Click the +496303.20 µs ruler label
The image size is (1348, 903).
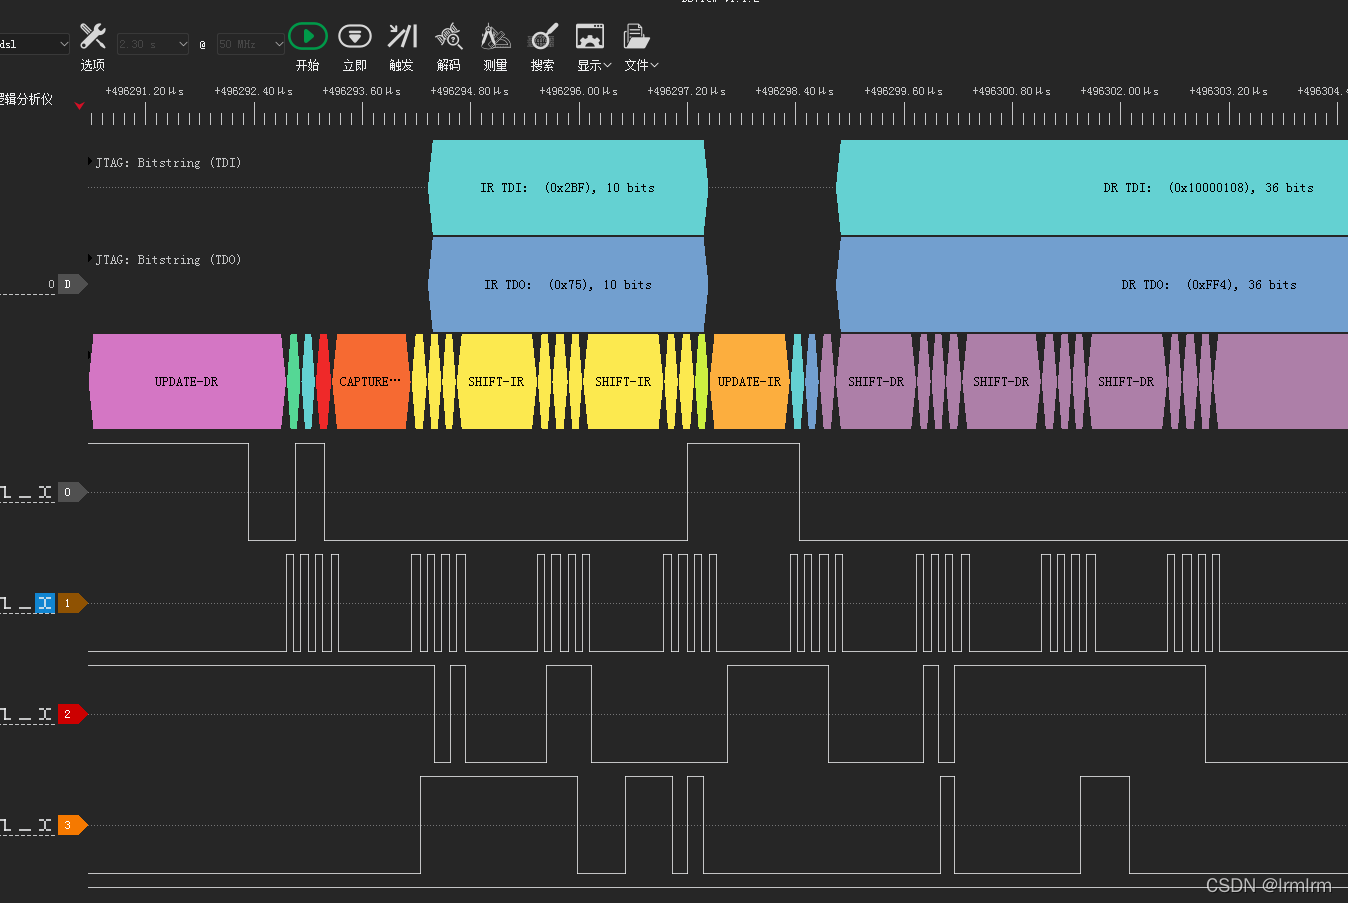[1229, 91]
